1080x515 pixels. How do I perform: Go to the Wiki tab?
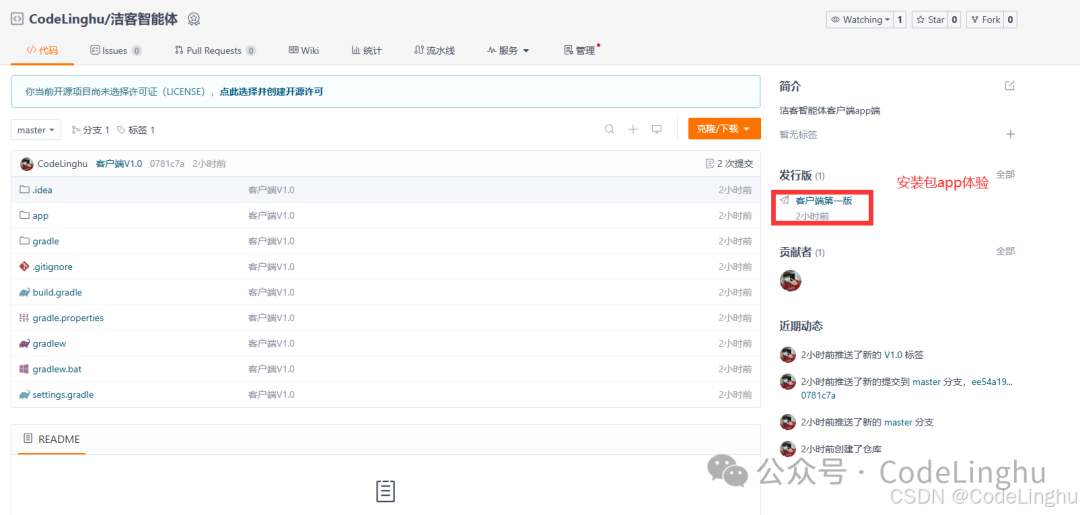click(x=304, y=50)
